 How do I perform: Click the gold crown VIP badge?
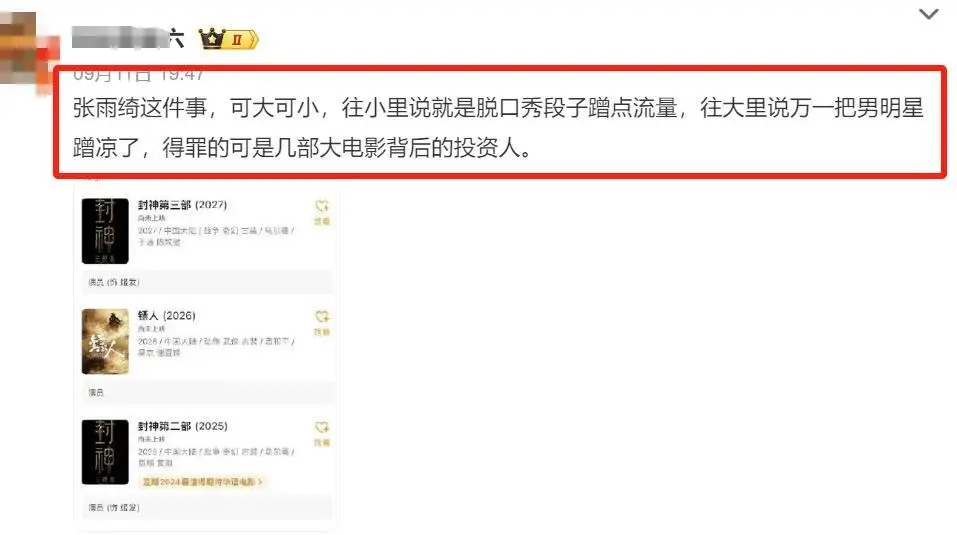tap(212, 39)
